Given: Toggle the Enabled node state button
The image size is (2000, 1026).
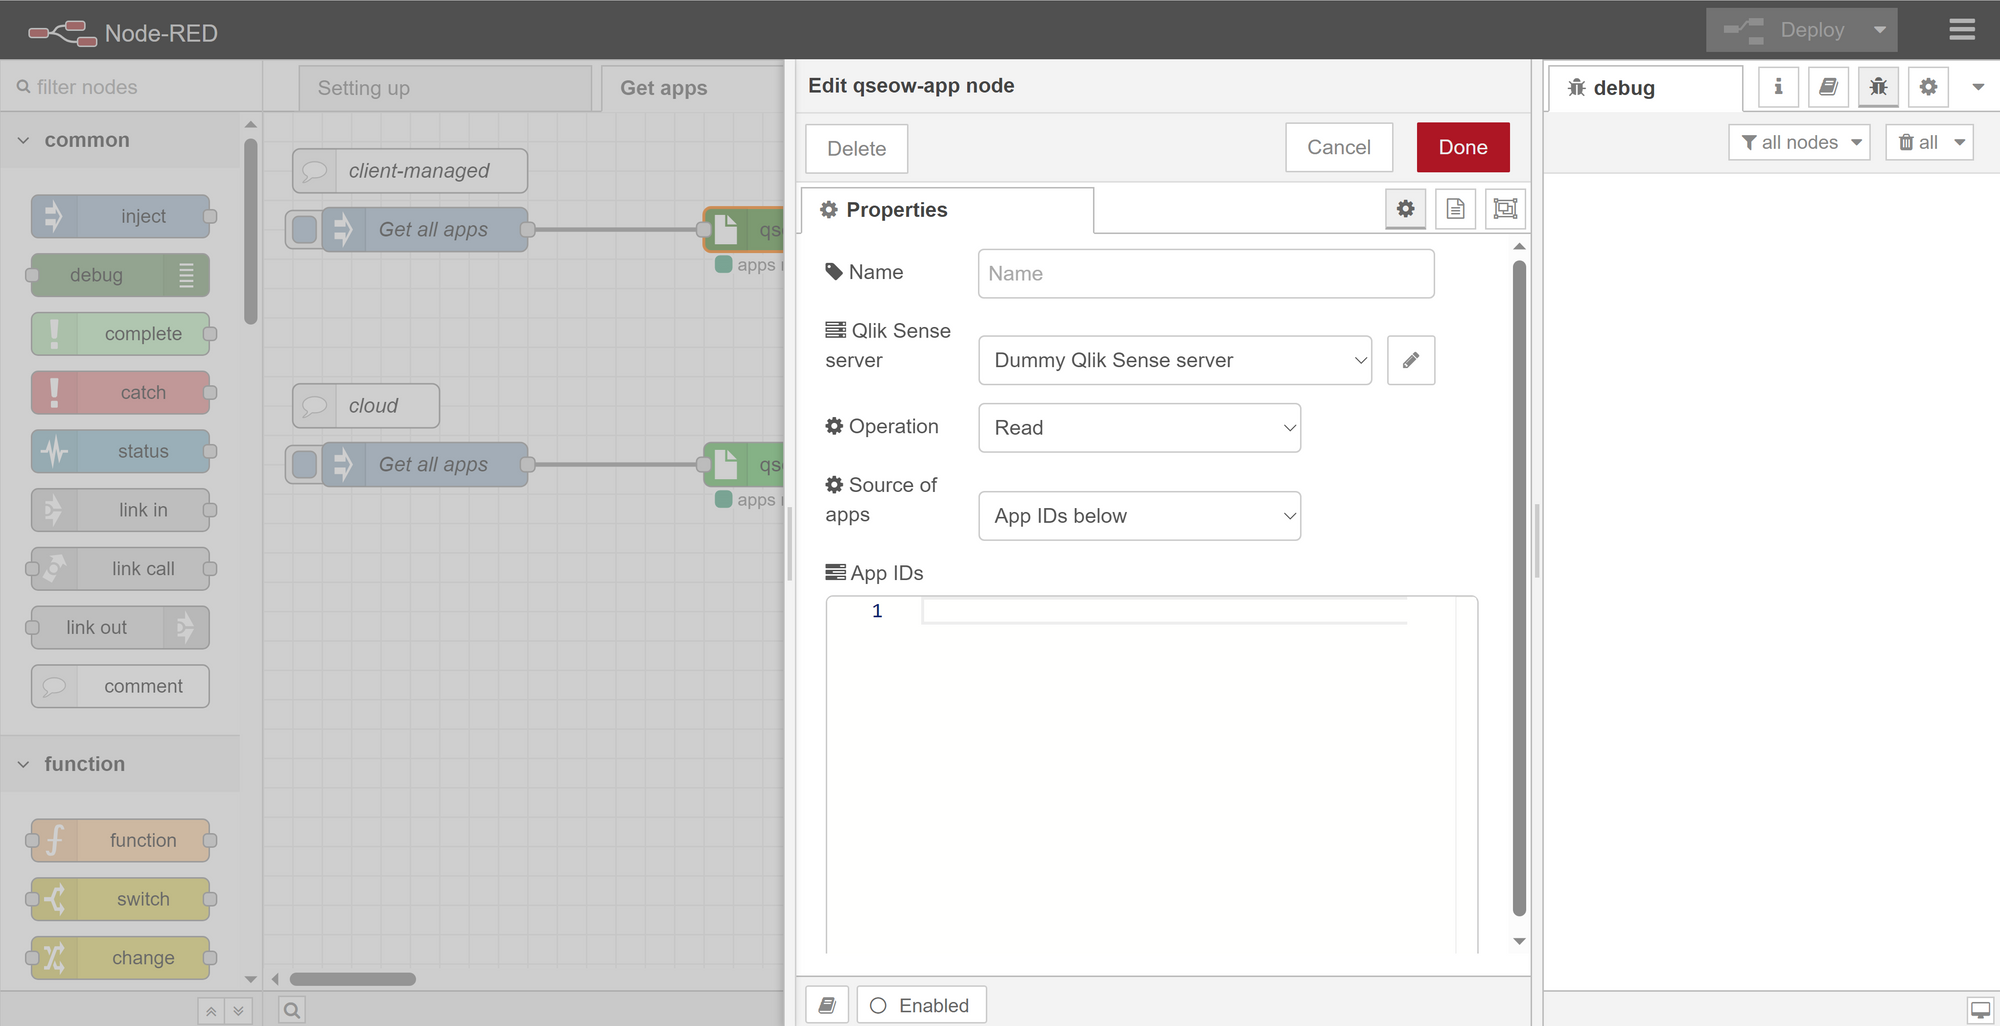Looking at the screenshot, I should [921, 1005].
